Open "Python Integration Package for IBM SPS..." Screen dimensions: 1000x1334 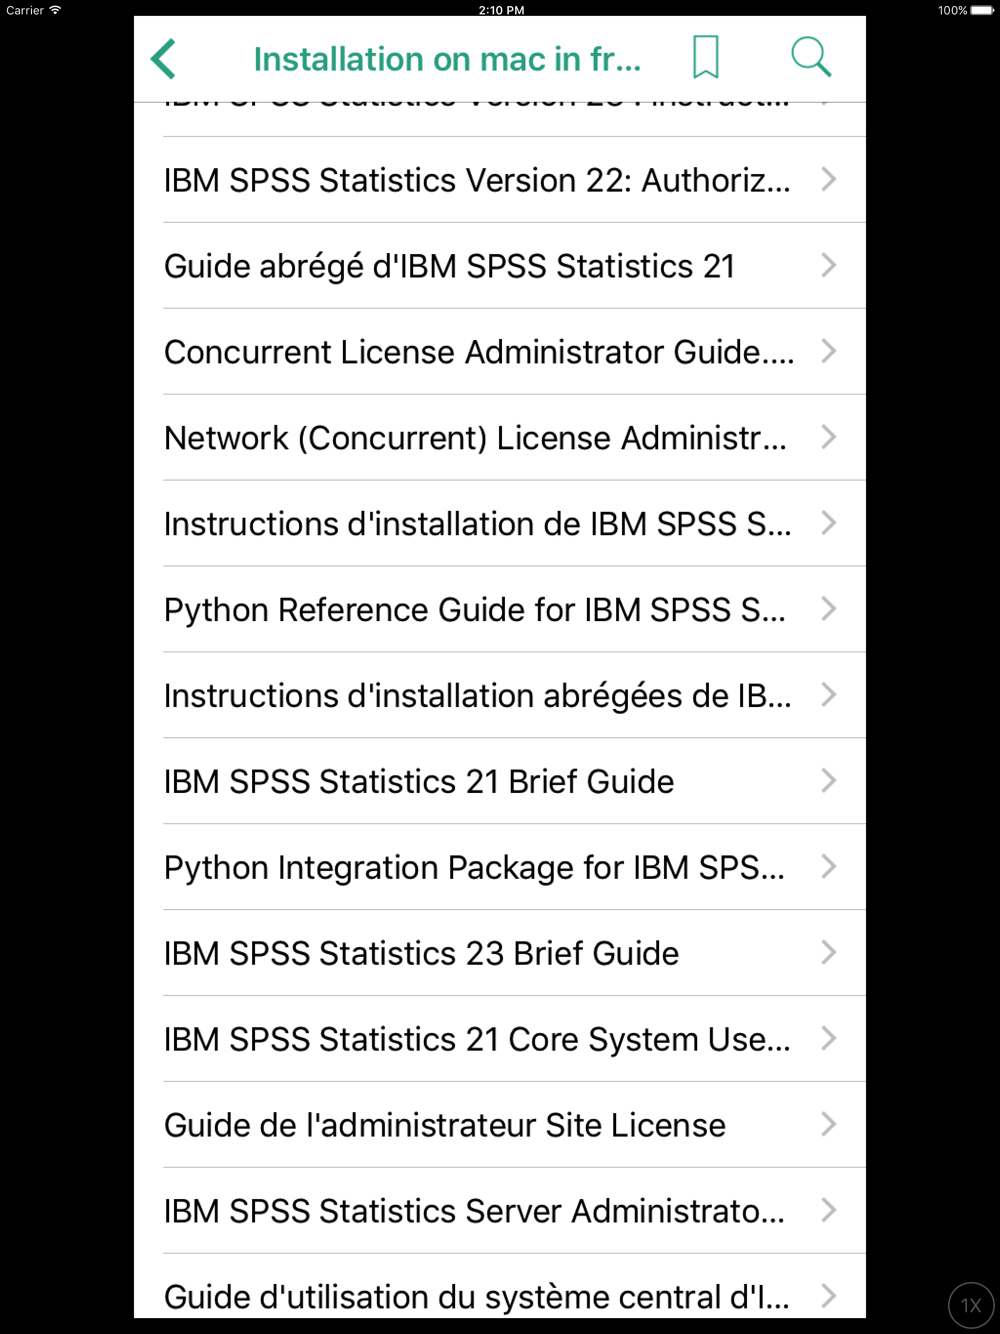tap(500, 868)
